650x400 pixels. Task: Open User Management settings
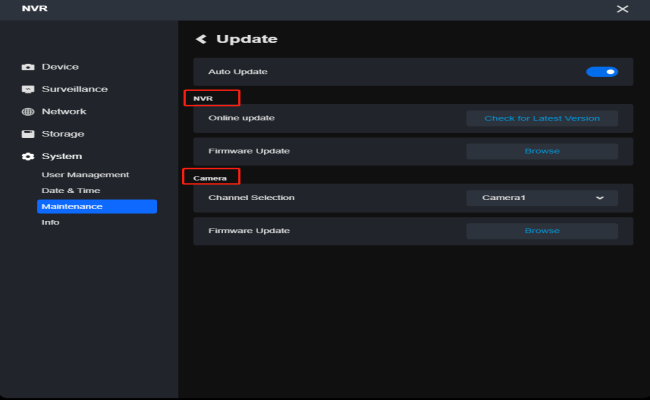click(85, 175)
